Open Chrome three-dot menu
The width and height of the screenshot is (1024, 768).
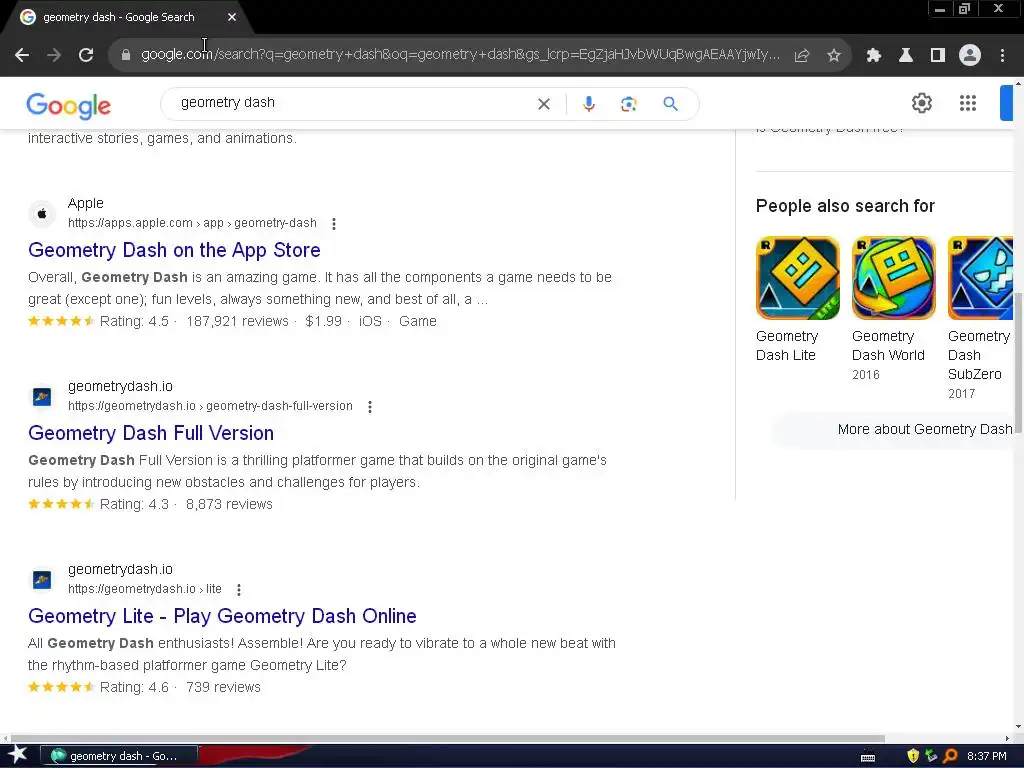(x=1002, y=56)
